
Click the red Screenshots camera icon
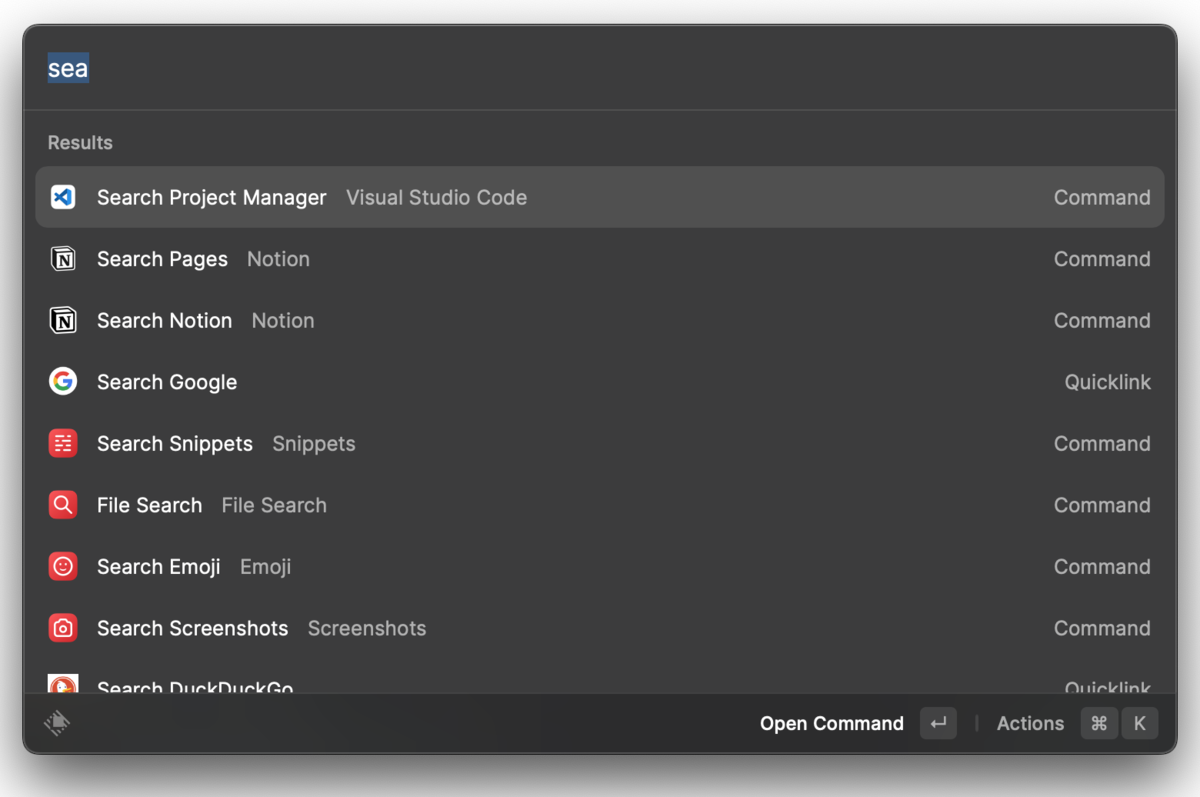tap(63, 628)
